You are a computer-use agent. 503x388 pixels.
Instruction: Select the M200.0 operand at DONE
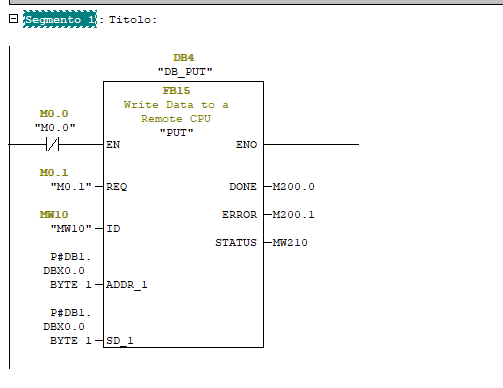(x=293, y=187)
